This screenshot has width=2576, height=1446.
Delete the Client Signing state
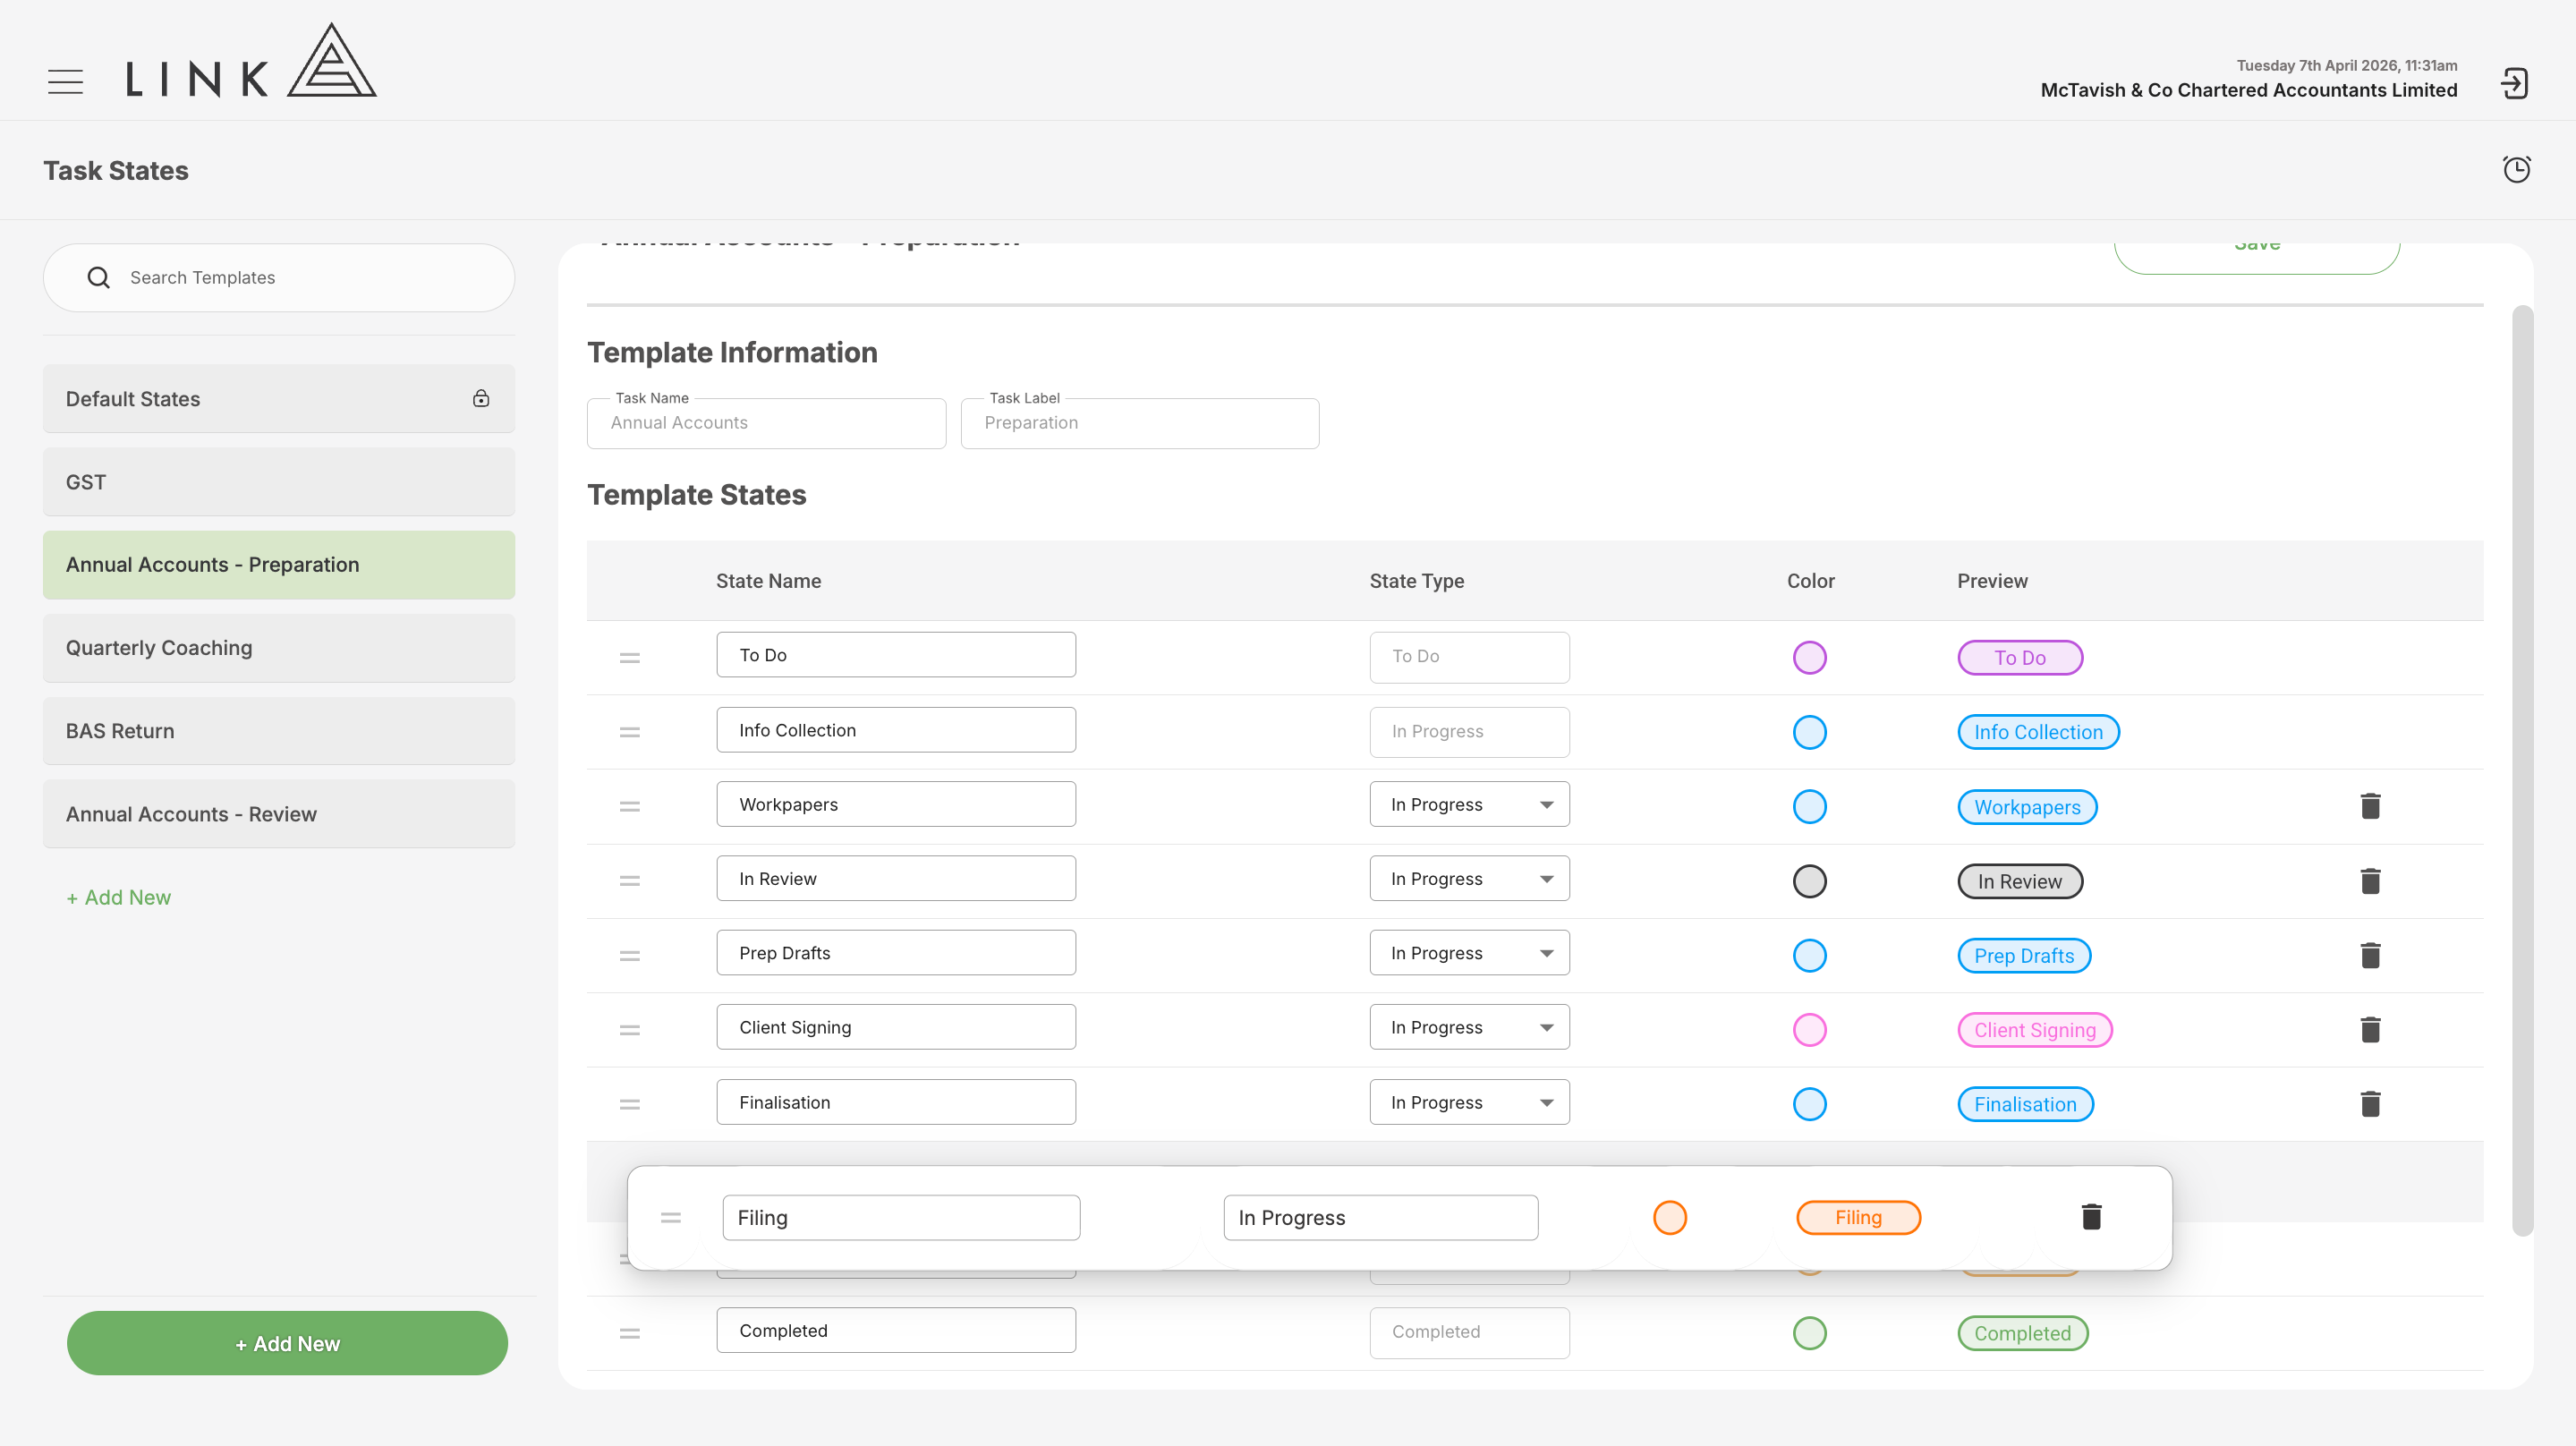pyautogui.click(x=2370, y=1029)
